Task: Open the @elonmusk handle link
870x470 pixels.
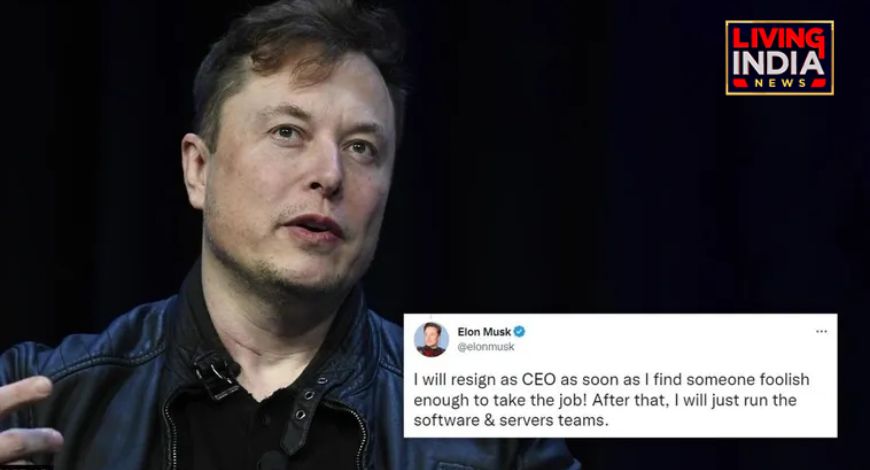Action: coord(485,347)
